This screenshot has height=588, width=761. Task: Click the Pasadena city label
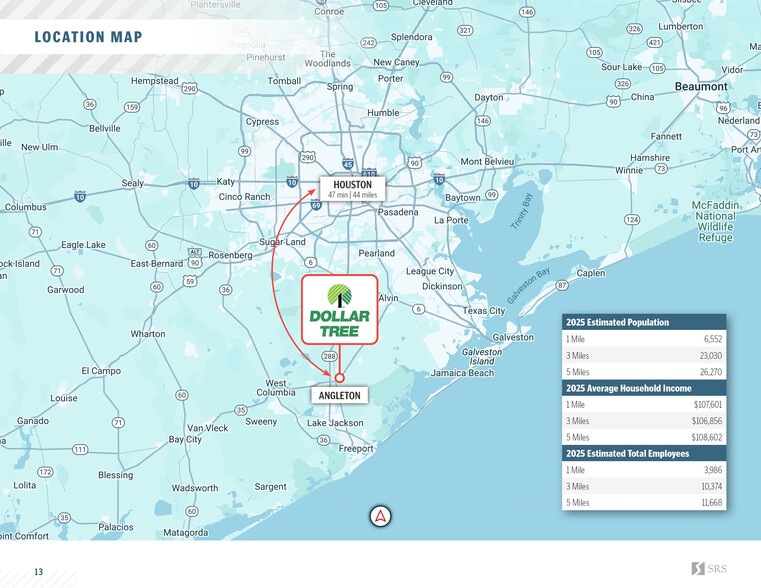point(398,212)
